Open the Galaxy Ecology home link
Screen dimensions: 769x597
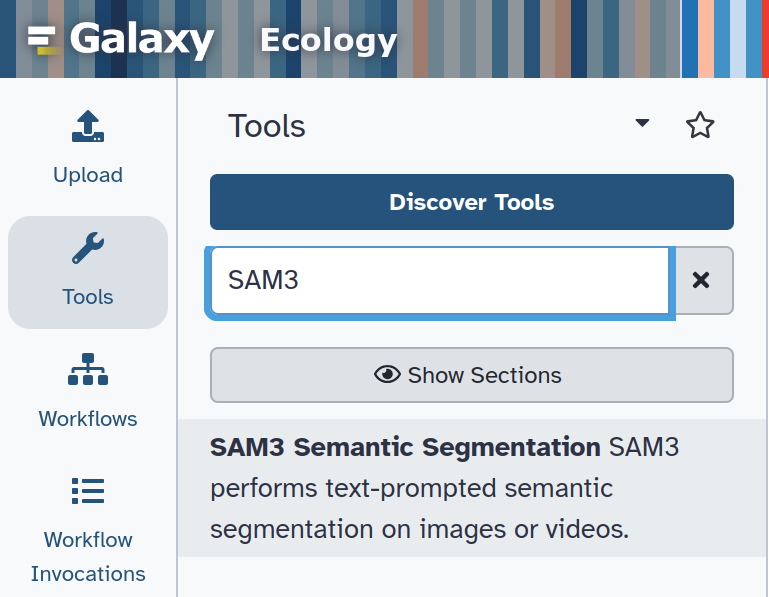coord(212,39)
